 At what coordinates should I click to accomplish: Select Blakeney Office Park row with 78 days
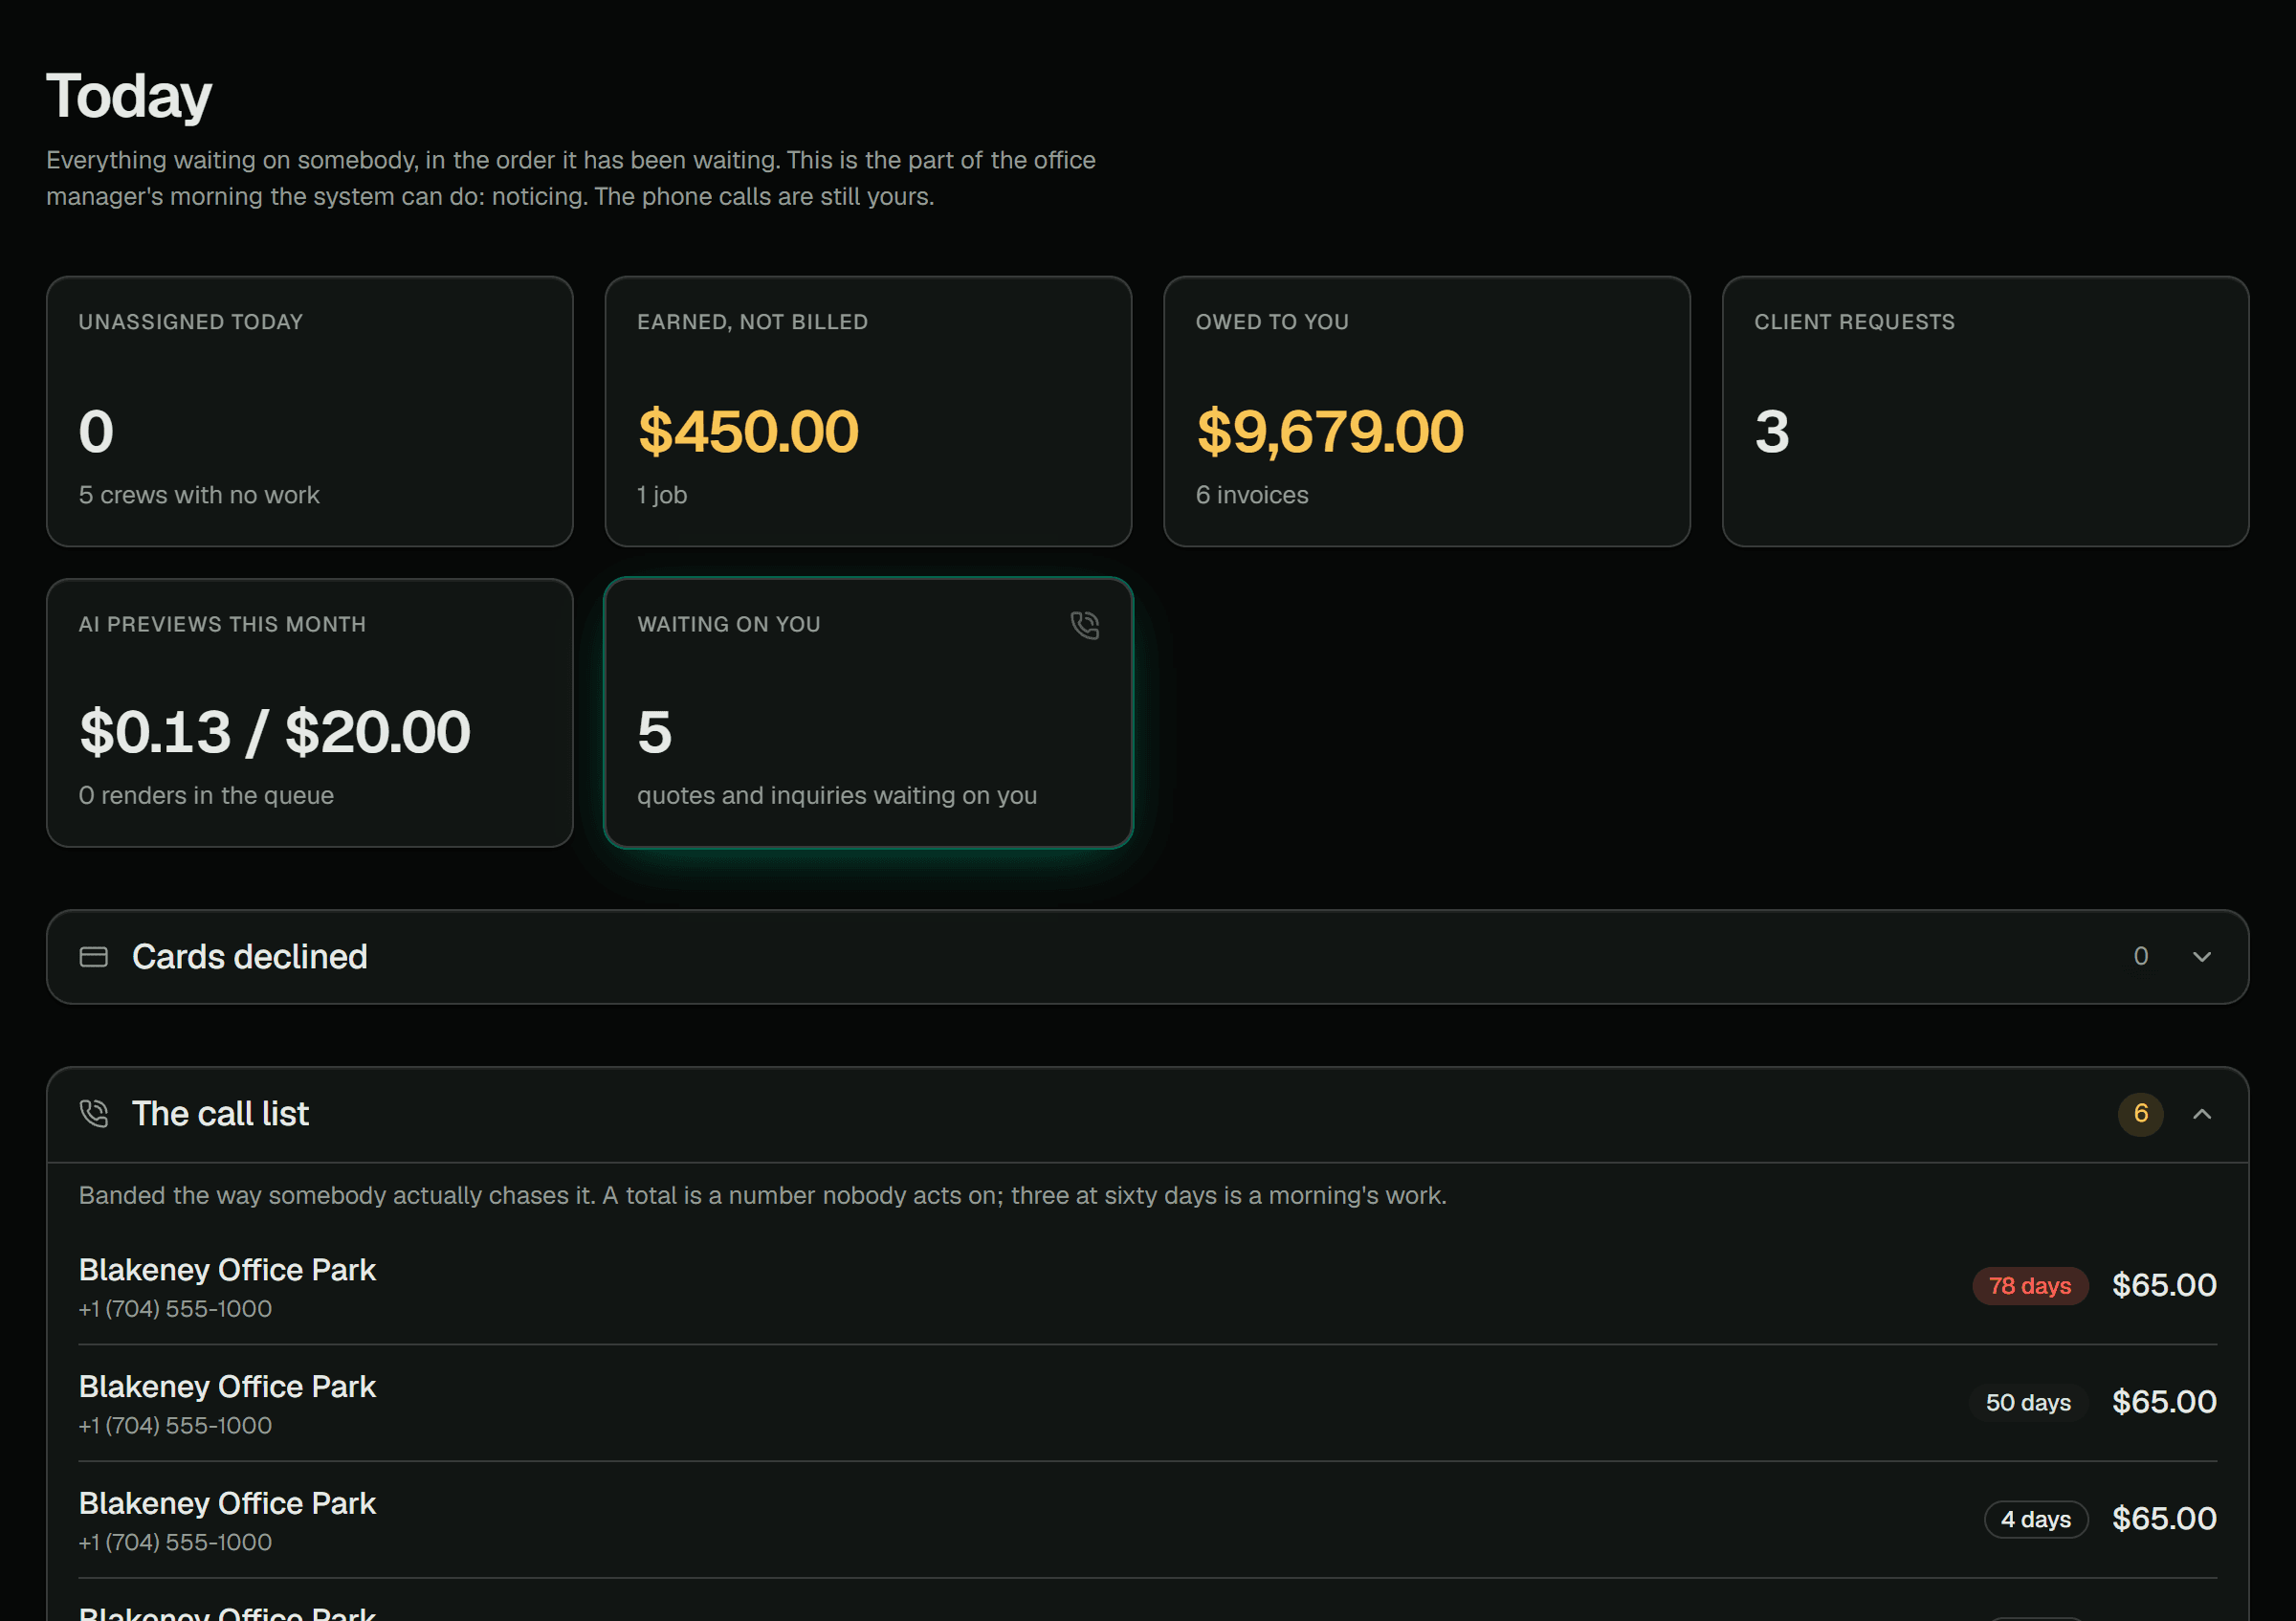(1148, 1286)
